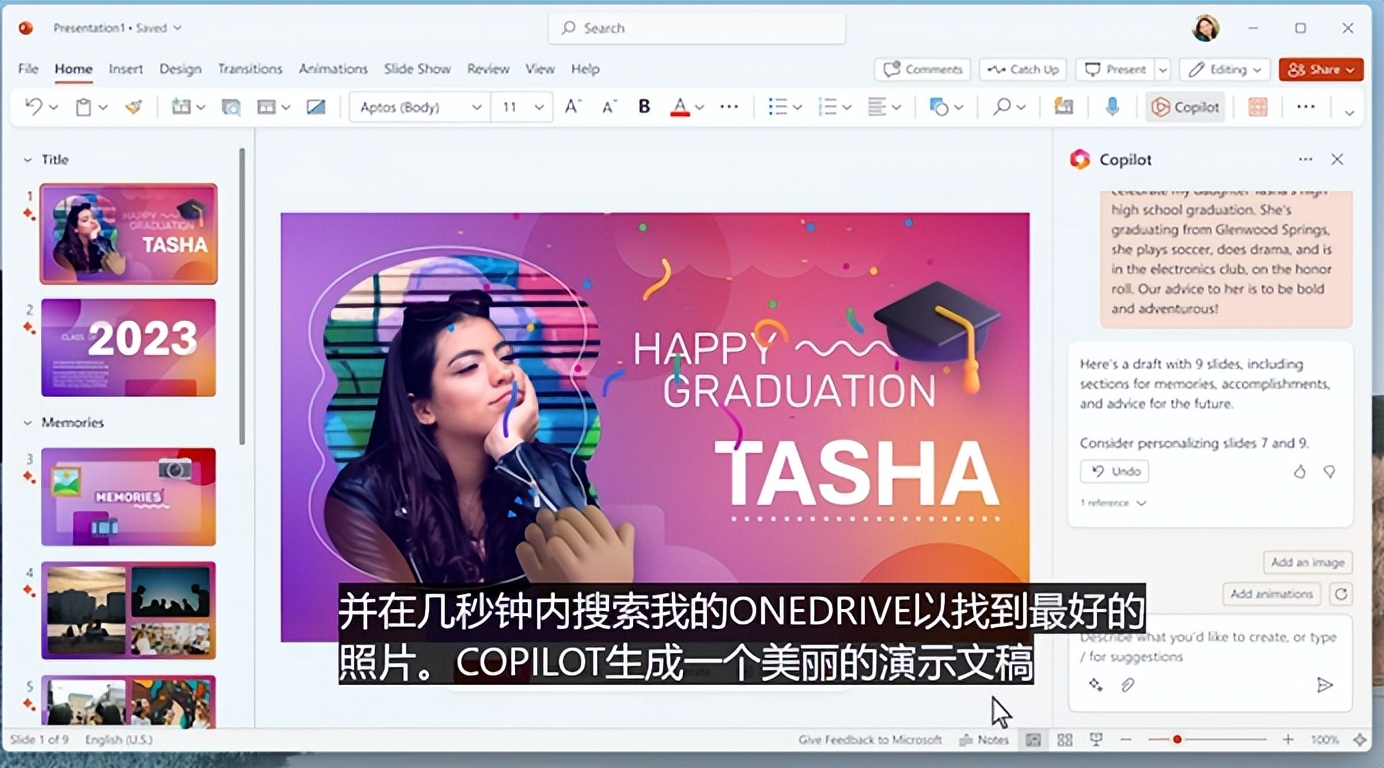
Task: Open the Paste options dropdown arrow
Action: coord(103,107)
